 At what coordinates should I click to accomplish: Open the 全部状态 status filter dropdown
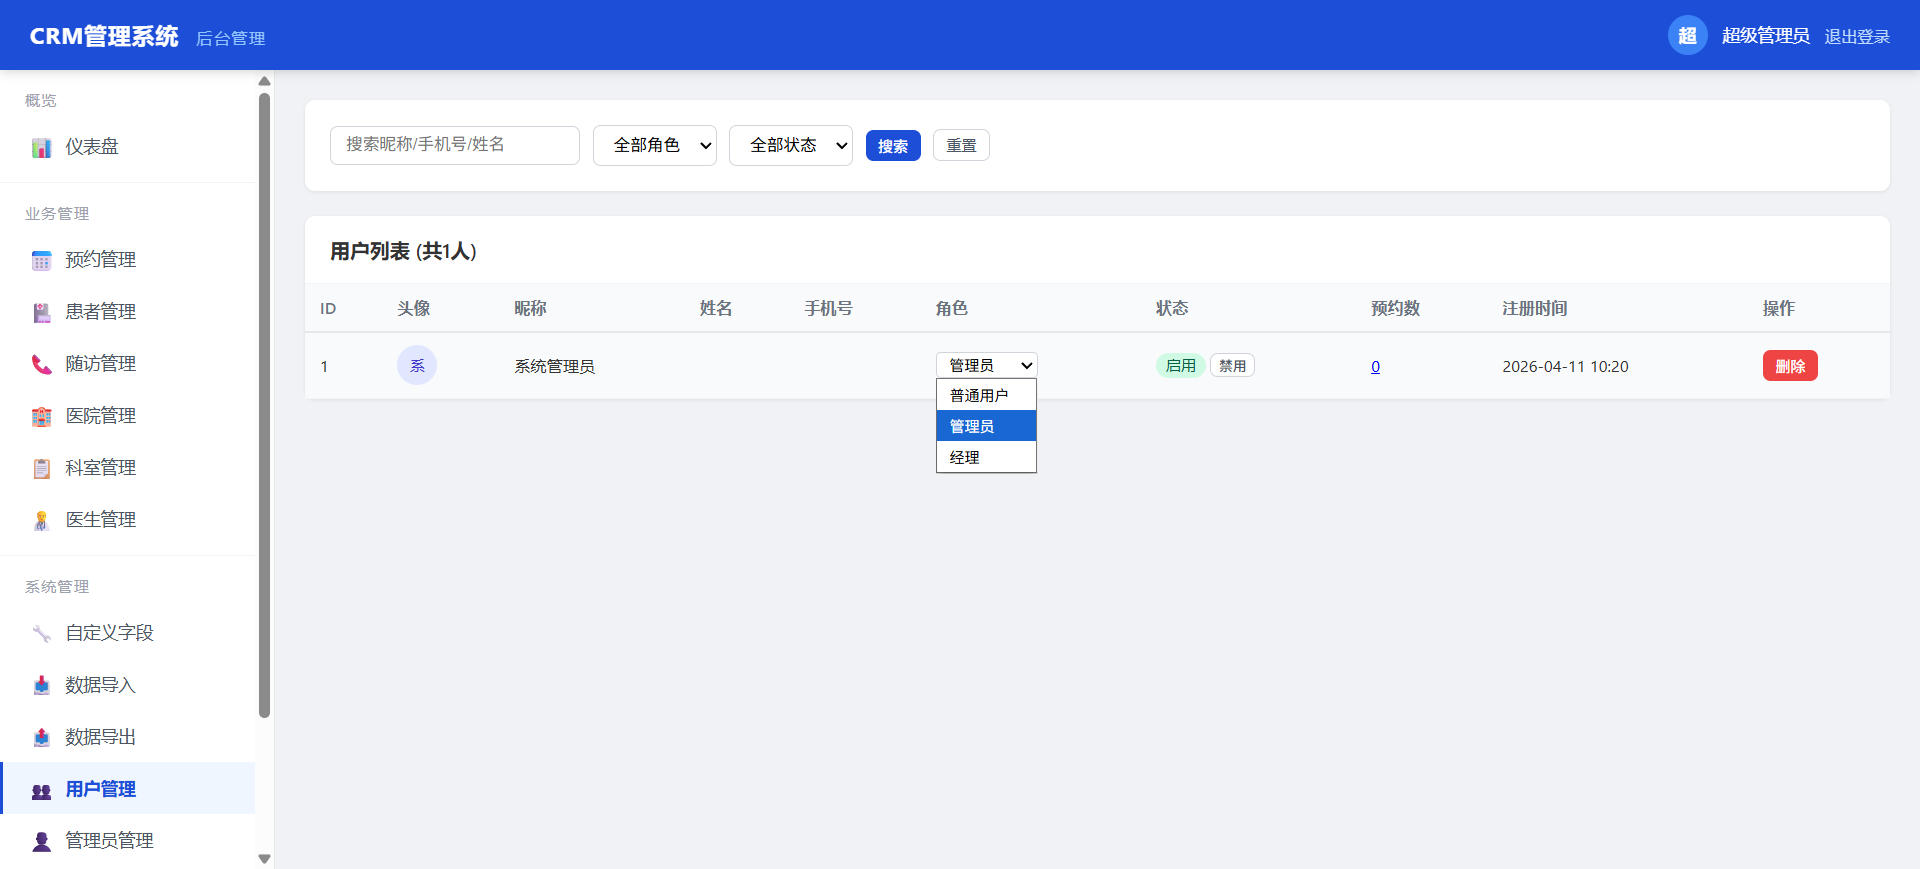tap(791, 146)
